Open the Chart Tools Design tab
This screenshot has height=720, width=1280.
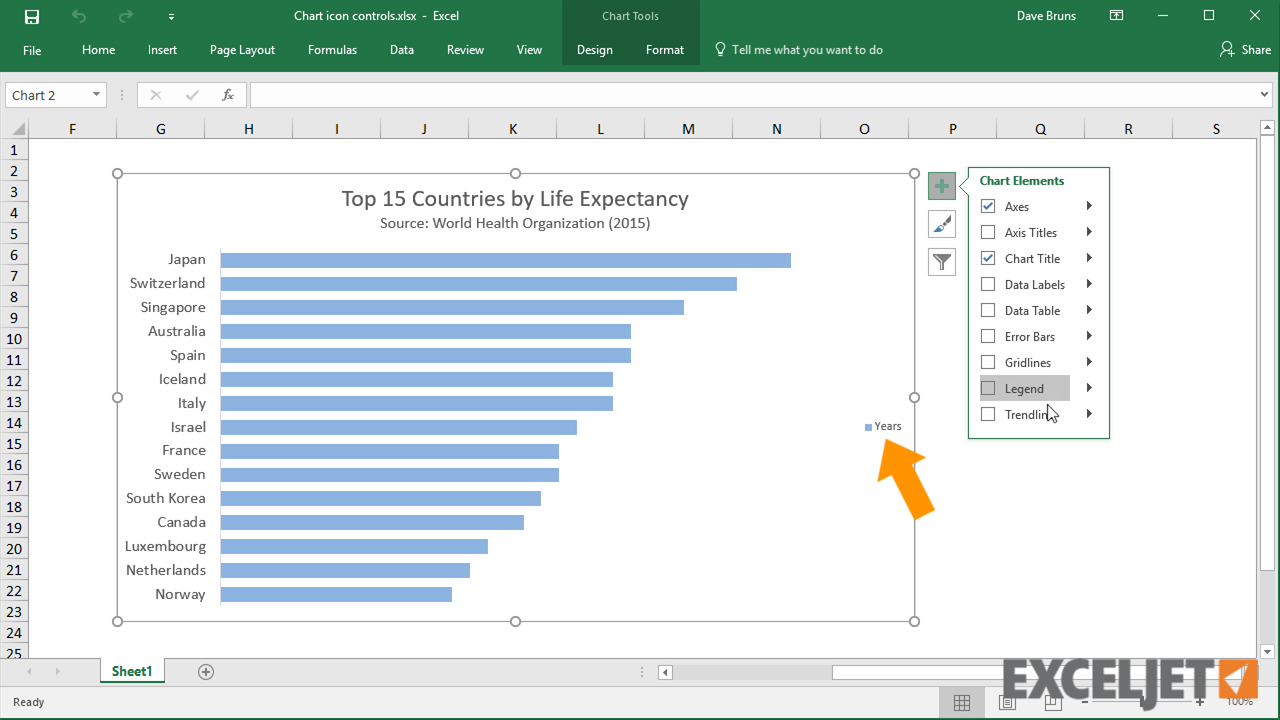(594, 49)
